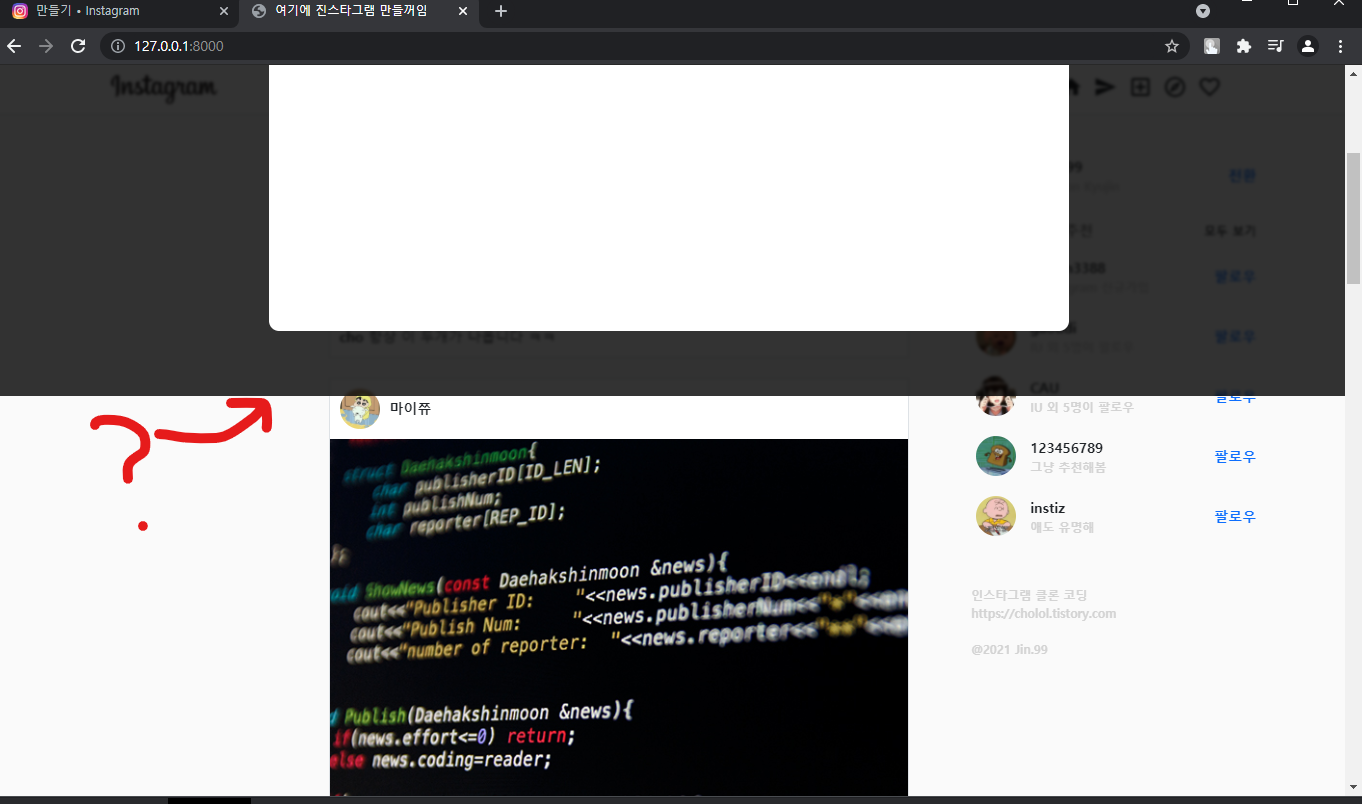Click the 'IU 외 5명이 팔로우' text
Screen dimensions: 1362x804
[1082, 408]
